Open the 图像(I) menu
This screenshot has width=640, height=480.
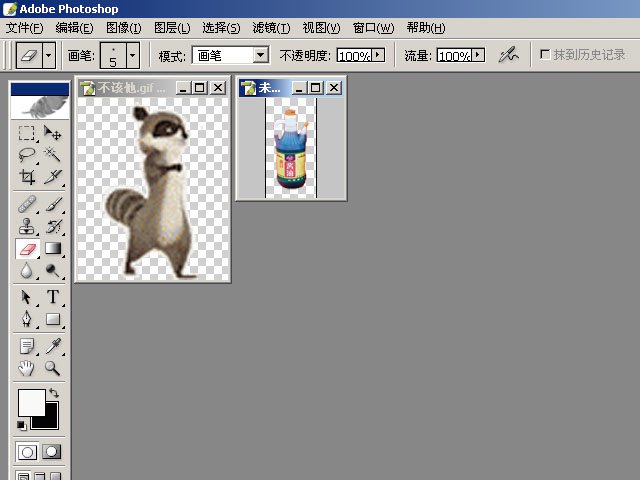[x=124, y=28]
